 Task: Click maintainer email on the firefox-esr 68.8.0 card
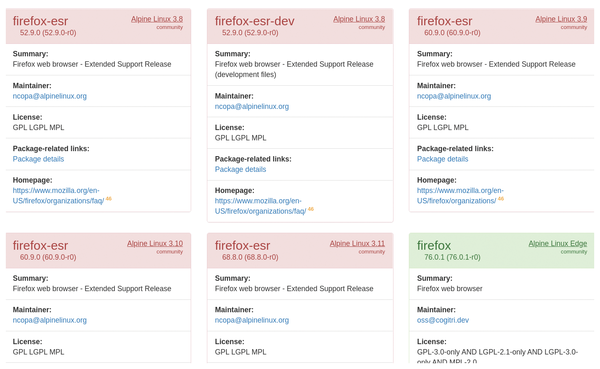(252, 320)
